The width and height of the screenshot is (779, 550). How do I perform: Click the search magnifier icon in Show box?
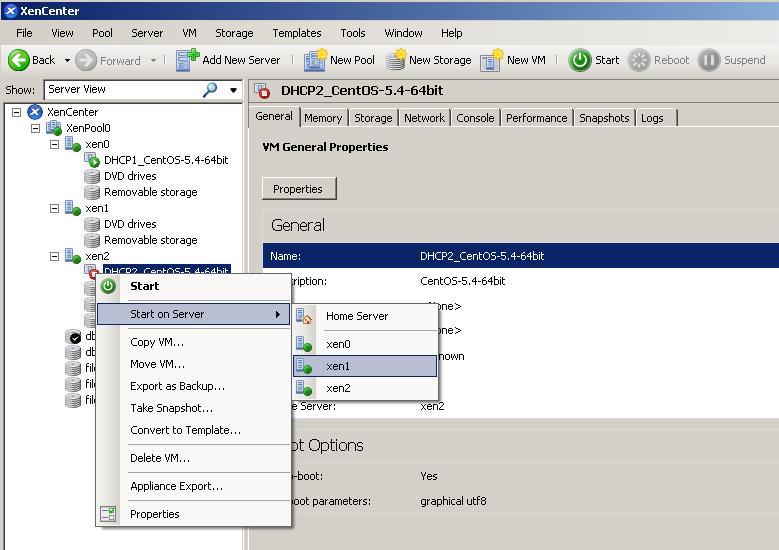click(x=210, y=89)
